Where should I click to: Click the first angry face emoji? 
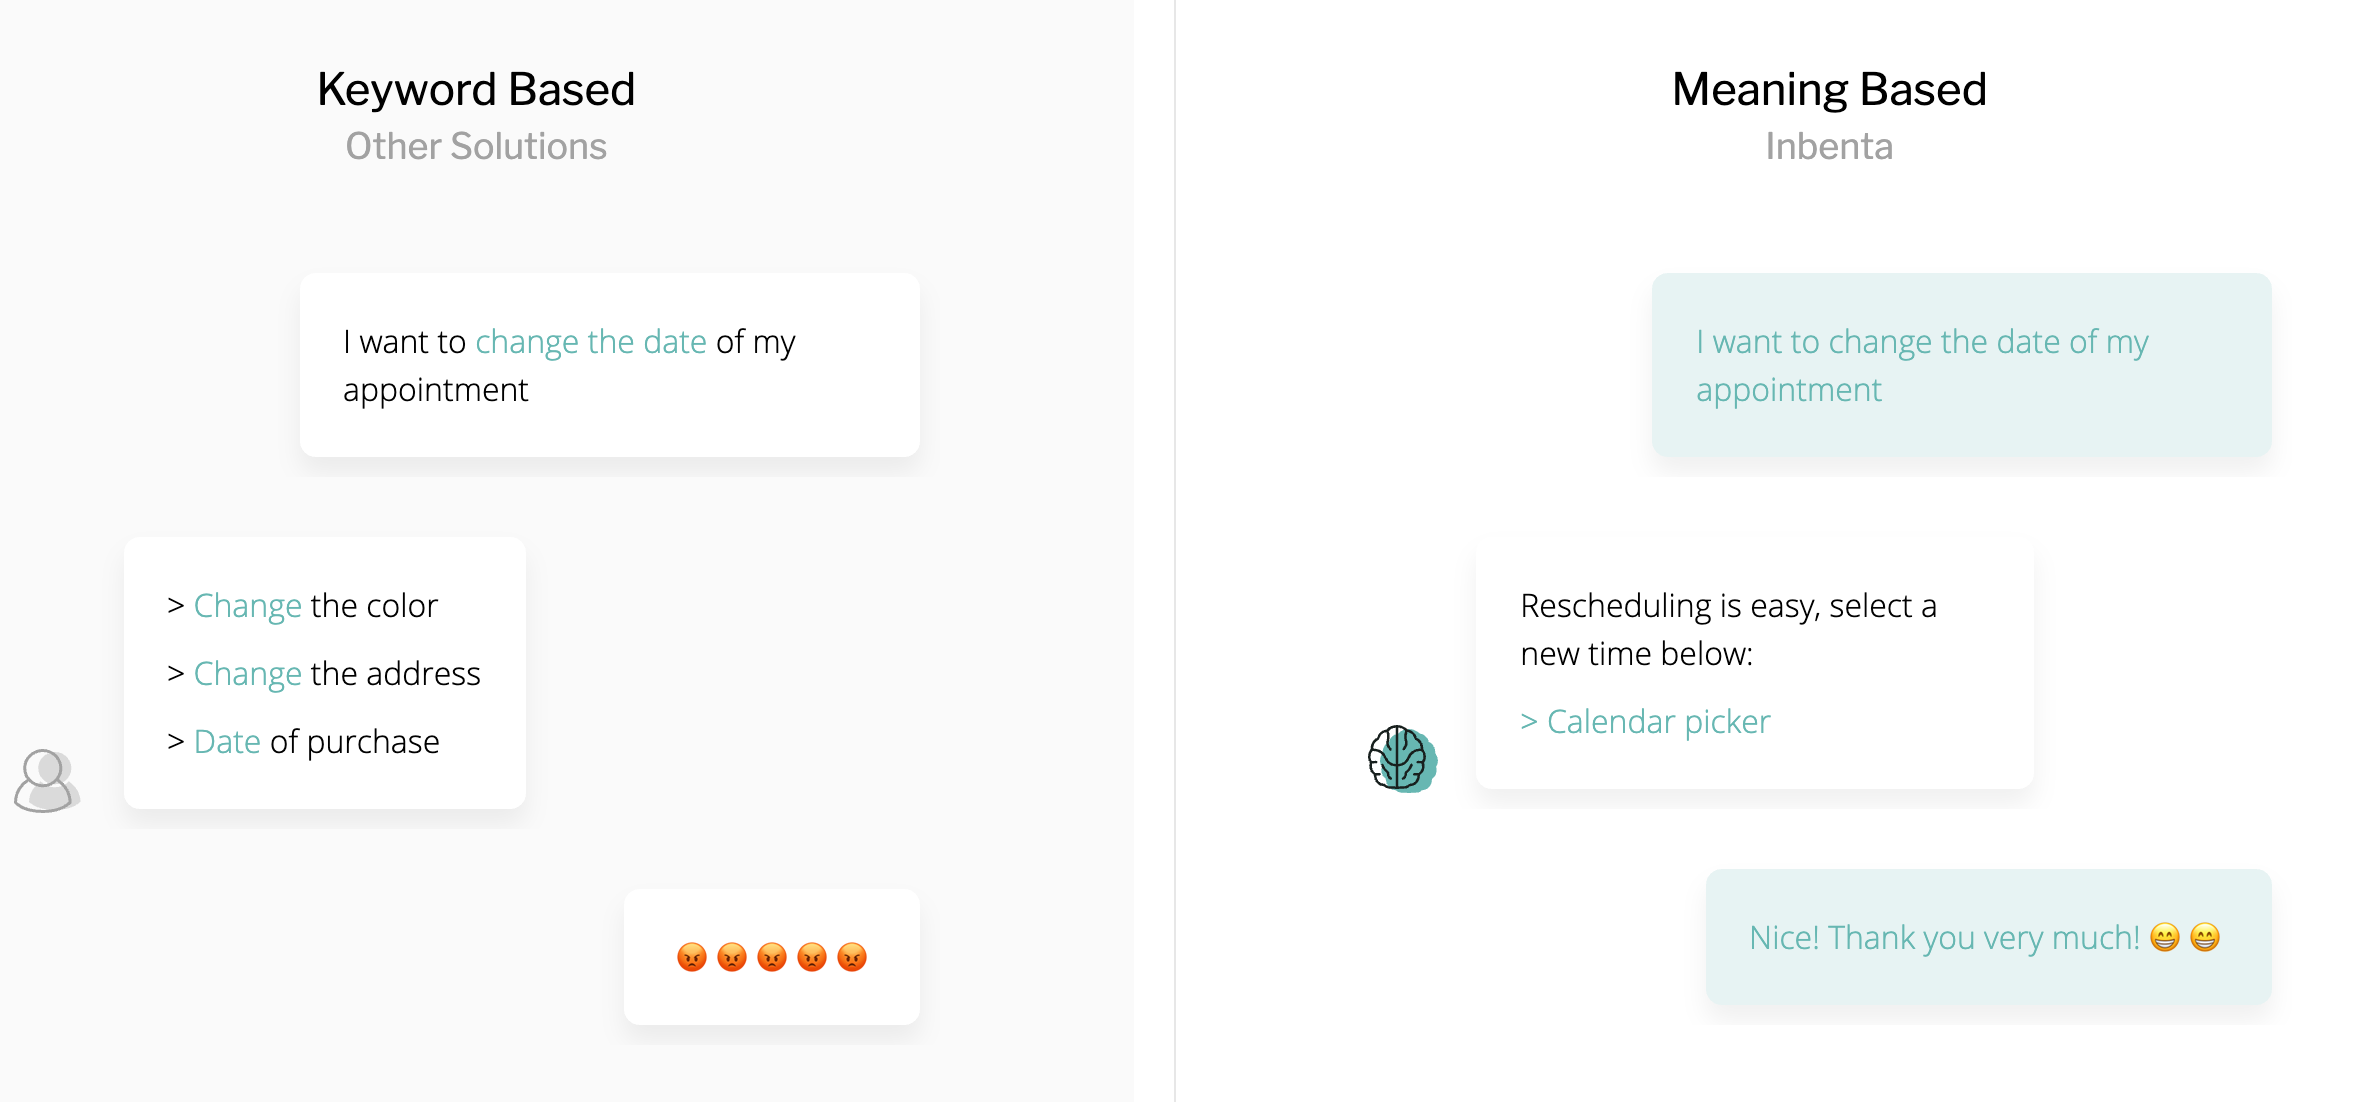click(691, 957)
